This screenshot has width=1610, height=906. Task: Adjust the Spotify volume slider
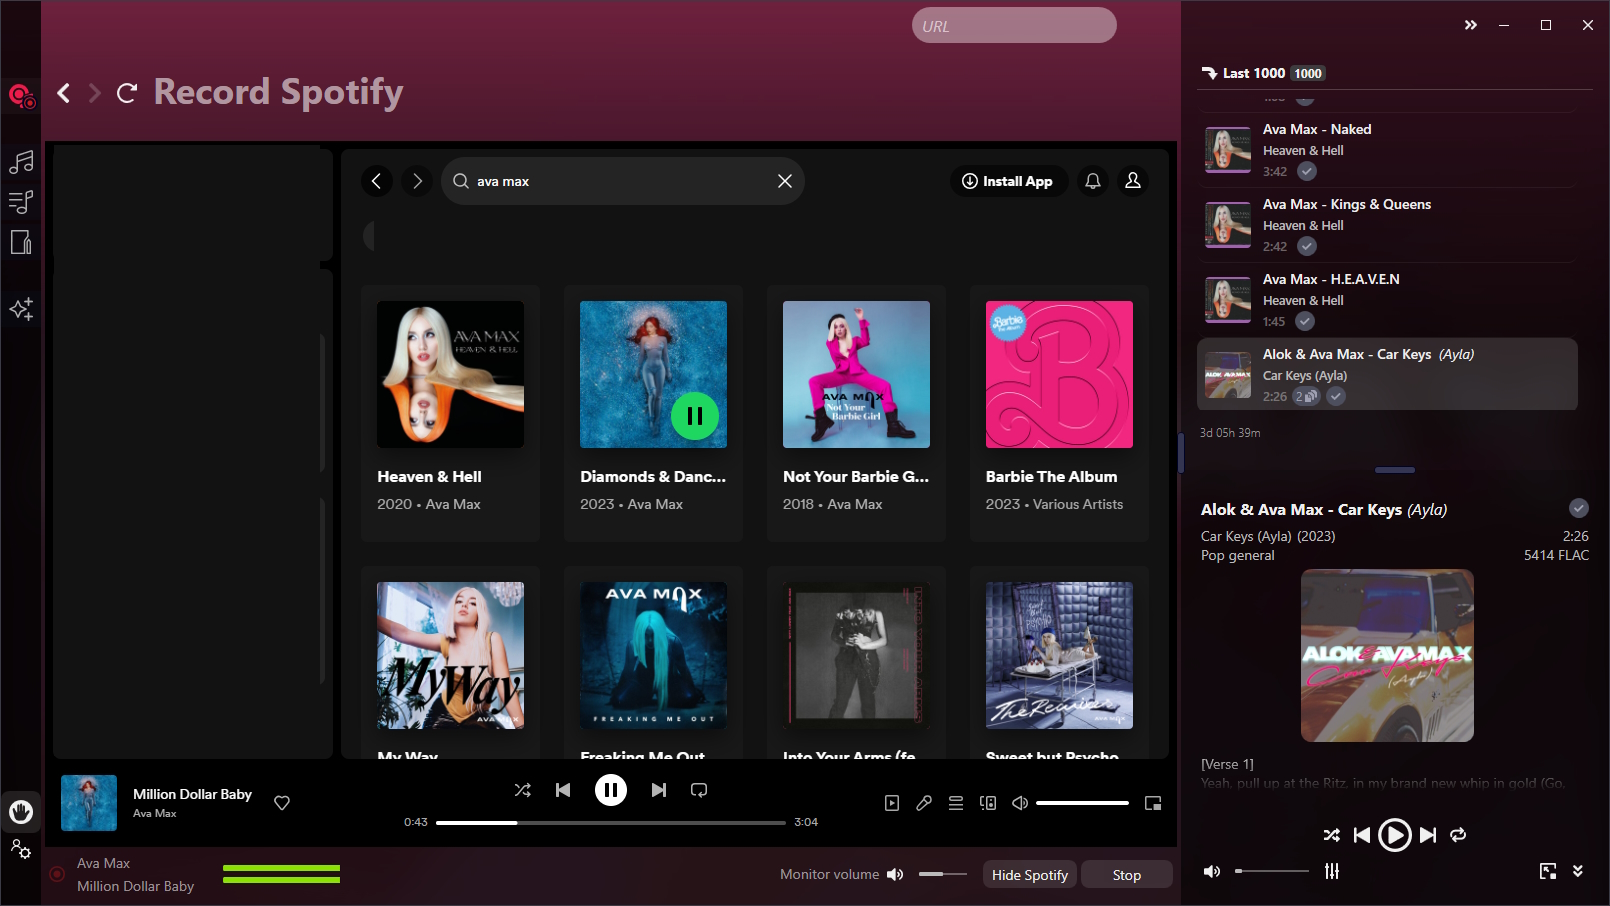tap(1082, 803)
